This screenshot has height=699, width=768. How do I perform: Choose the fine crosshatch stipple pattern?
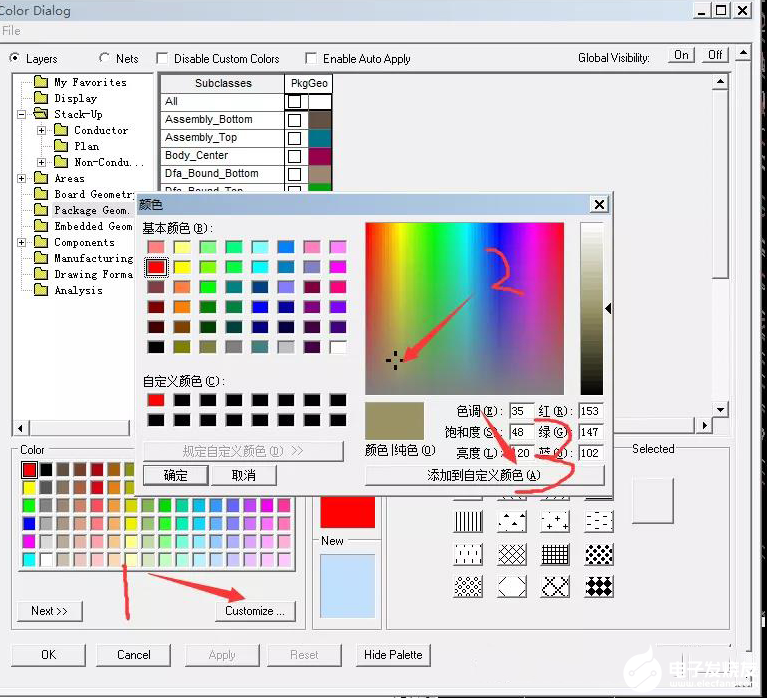tap(512, 554)
